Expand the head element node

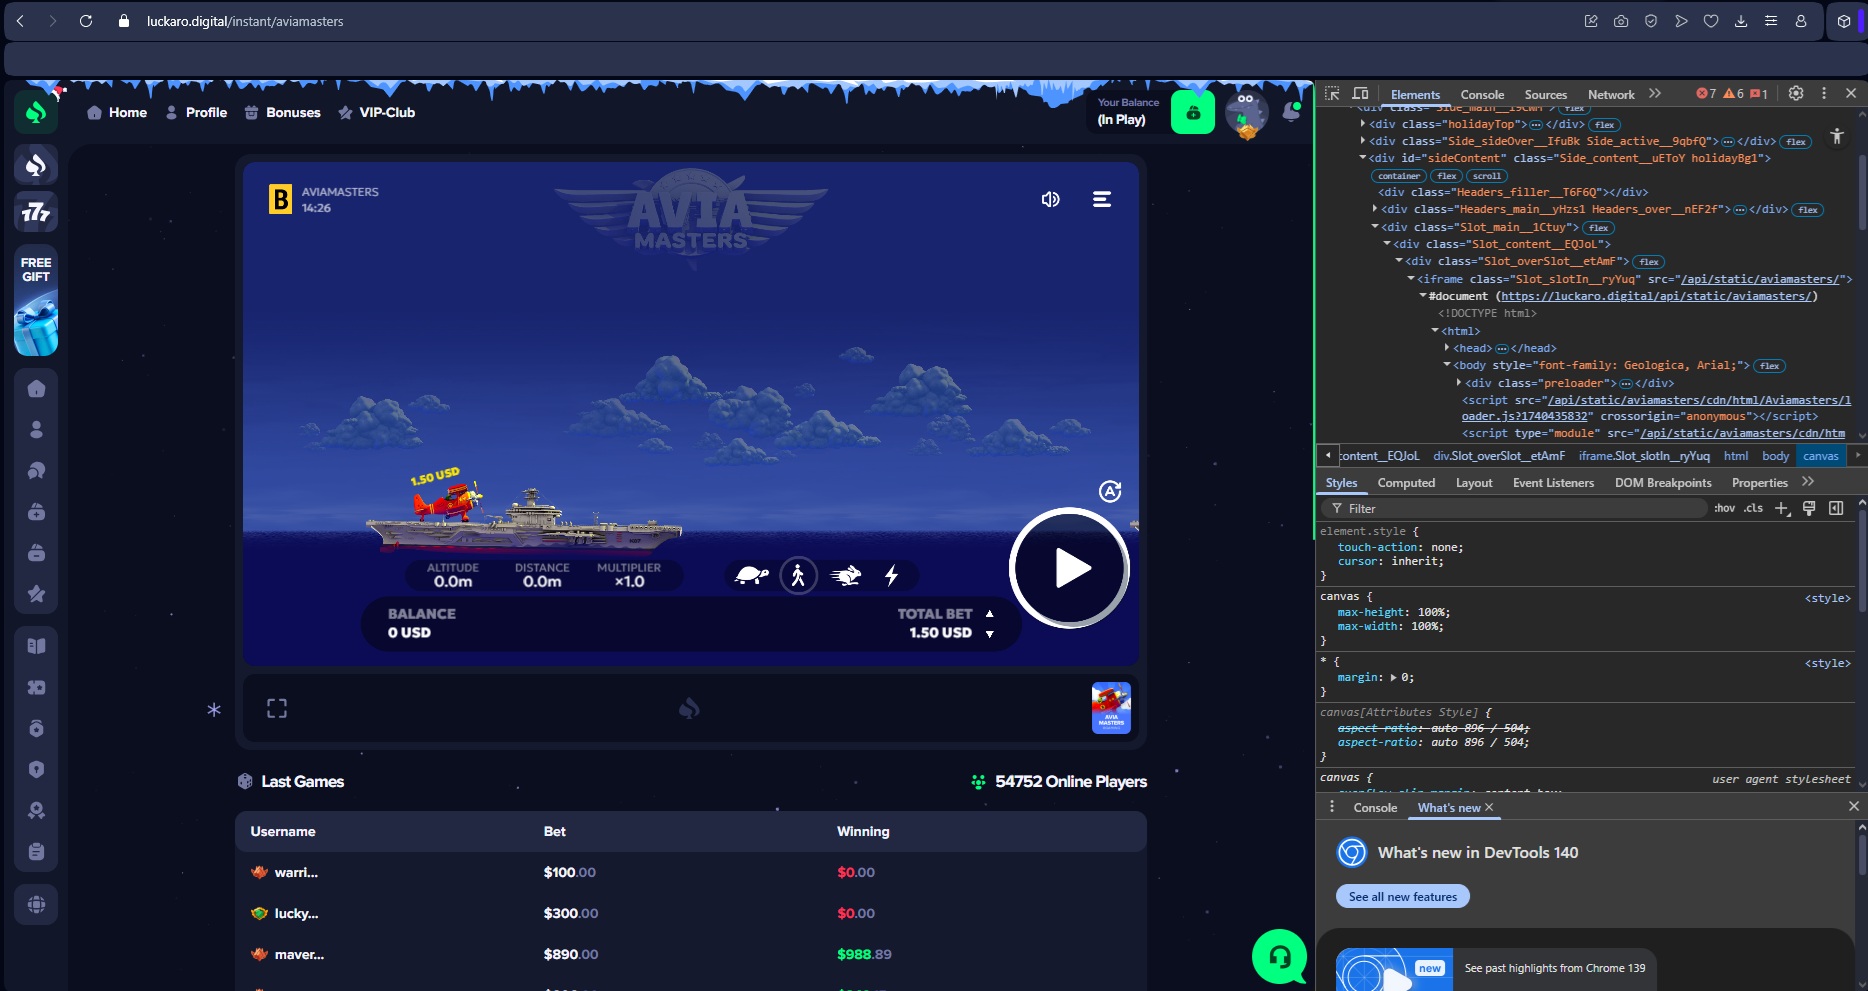point(1447,348)
